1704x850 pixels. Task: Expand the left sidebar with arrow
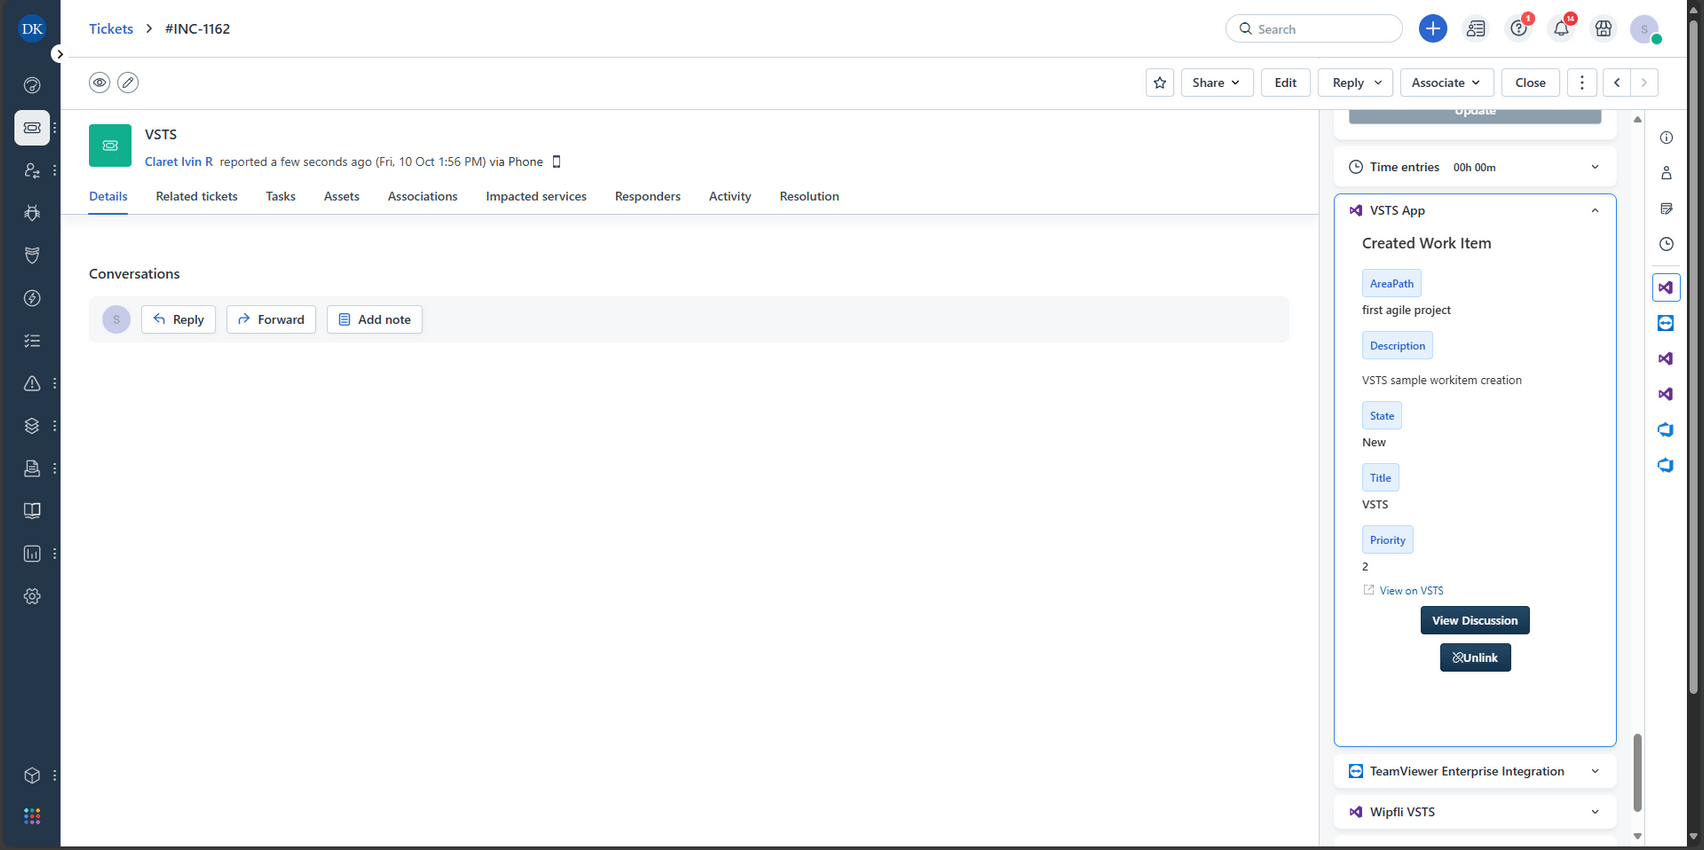(x=60, y=54)
